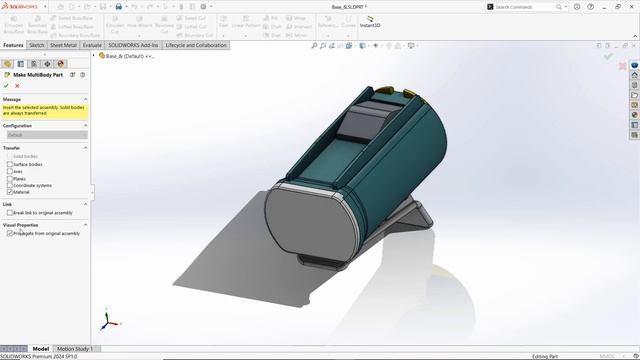Click the Editing Part status text
The image size is (640, 360).
coord(544,356)
